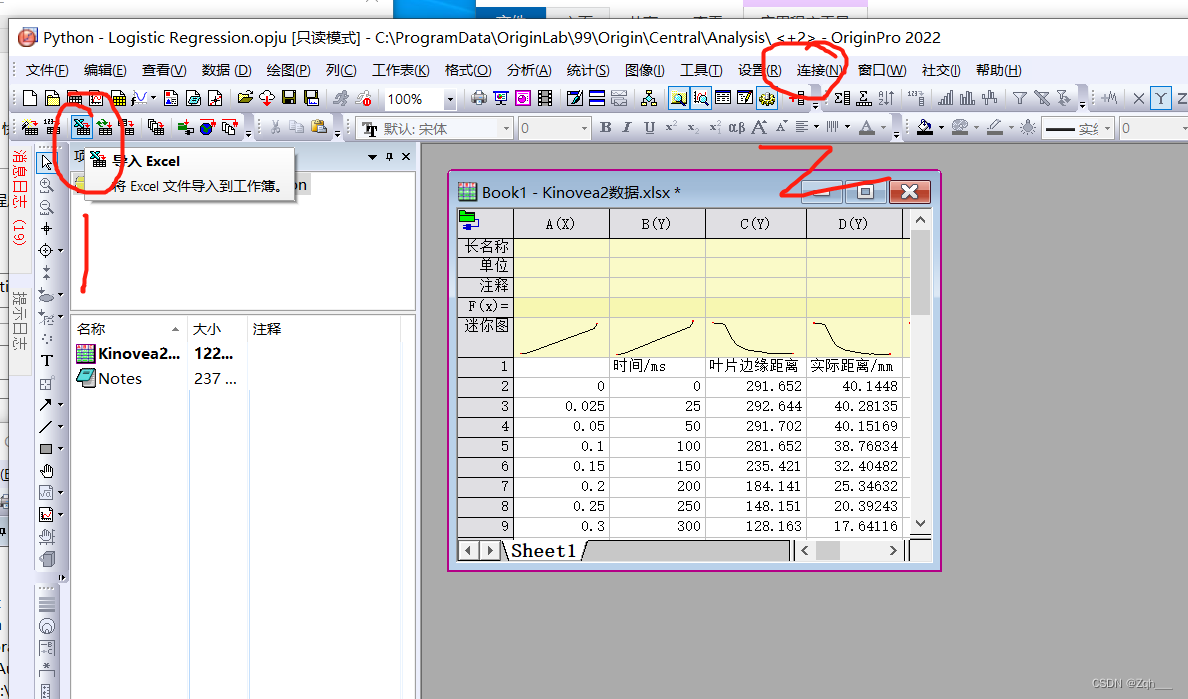Click the slide show presentation icon
1188x699 pixels.
(x=501, y=98)
